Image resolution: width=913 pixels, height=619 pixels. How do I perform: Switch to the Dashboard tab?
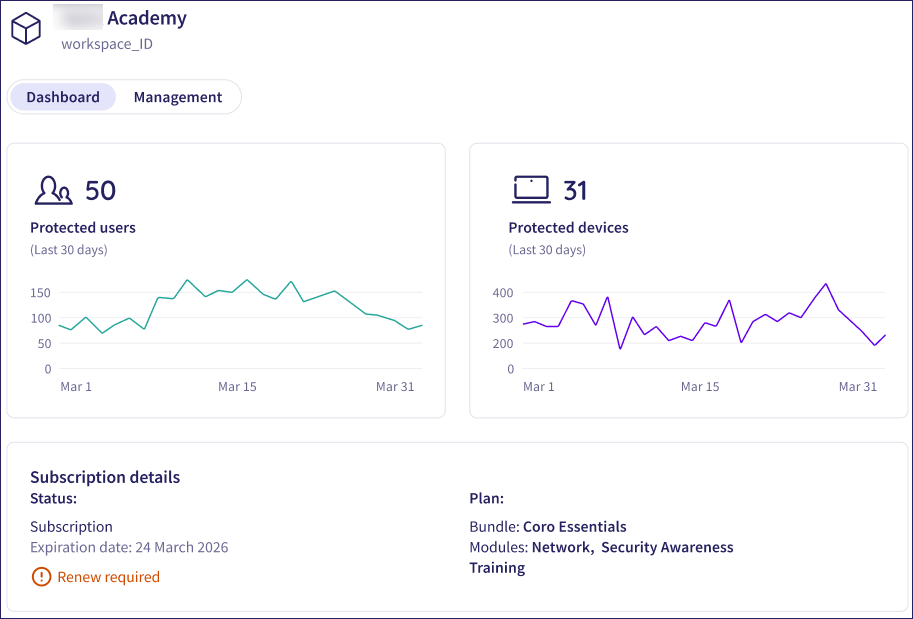pos(63,97)
